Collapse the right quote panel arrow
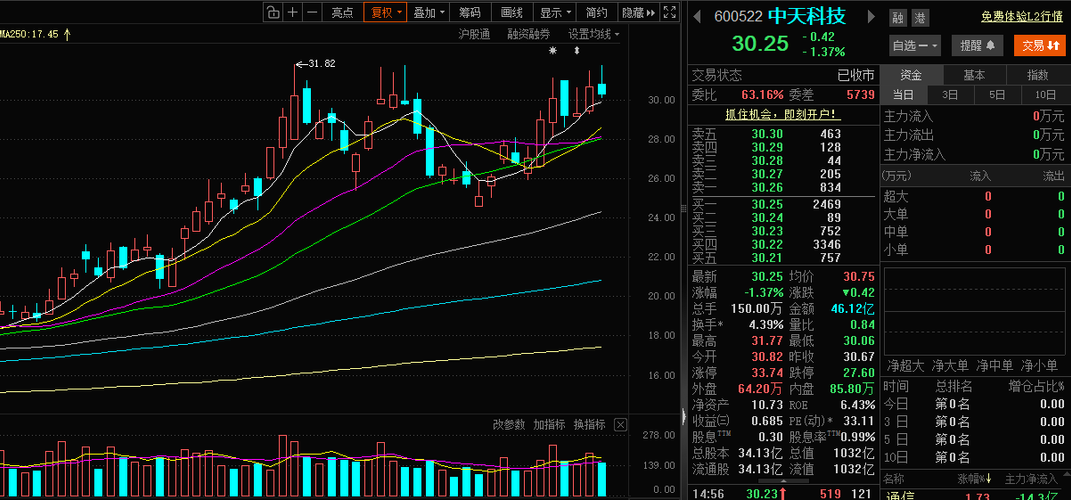 (684, 416)
